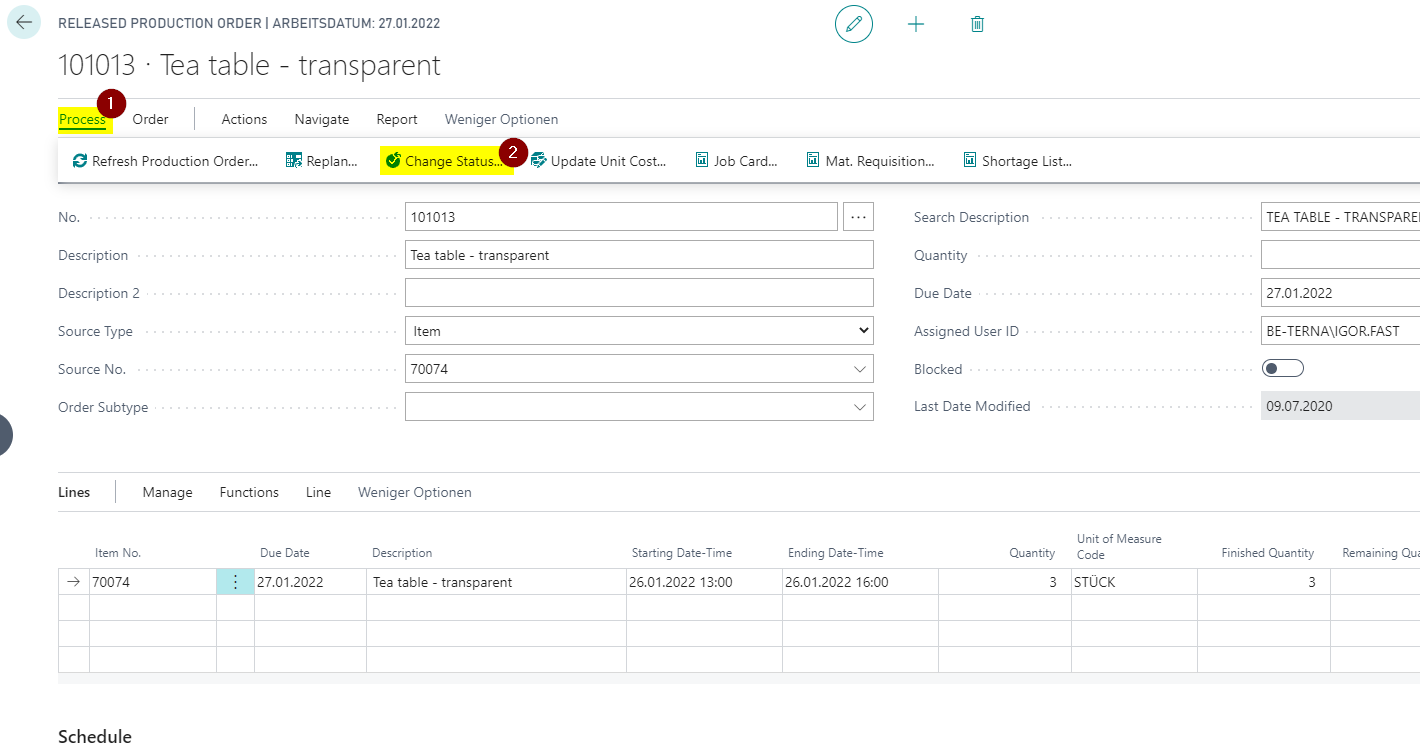The image size is (1420, 747).
Task: Open Job Card report
Action: coord(736,161)
